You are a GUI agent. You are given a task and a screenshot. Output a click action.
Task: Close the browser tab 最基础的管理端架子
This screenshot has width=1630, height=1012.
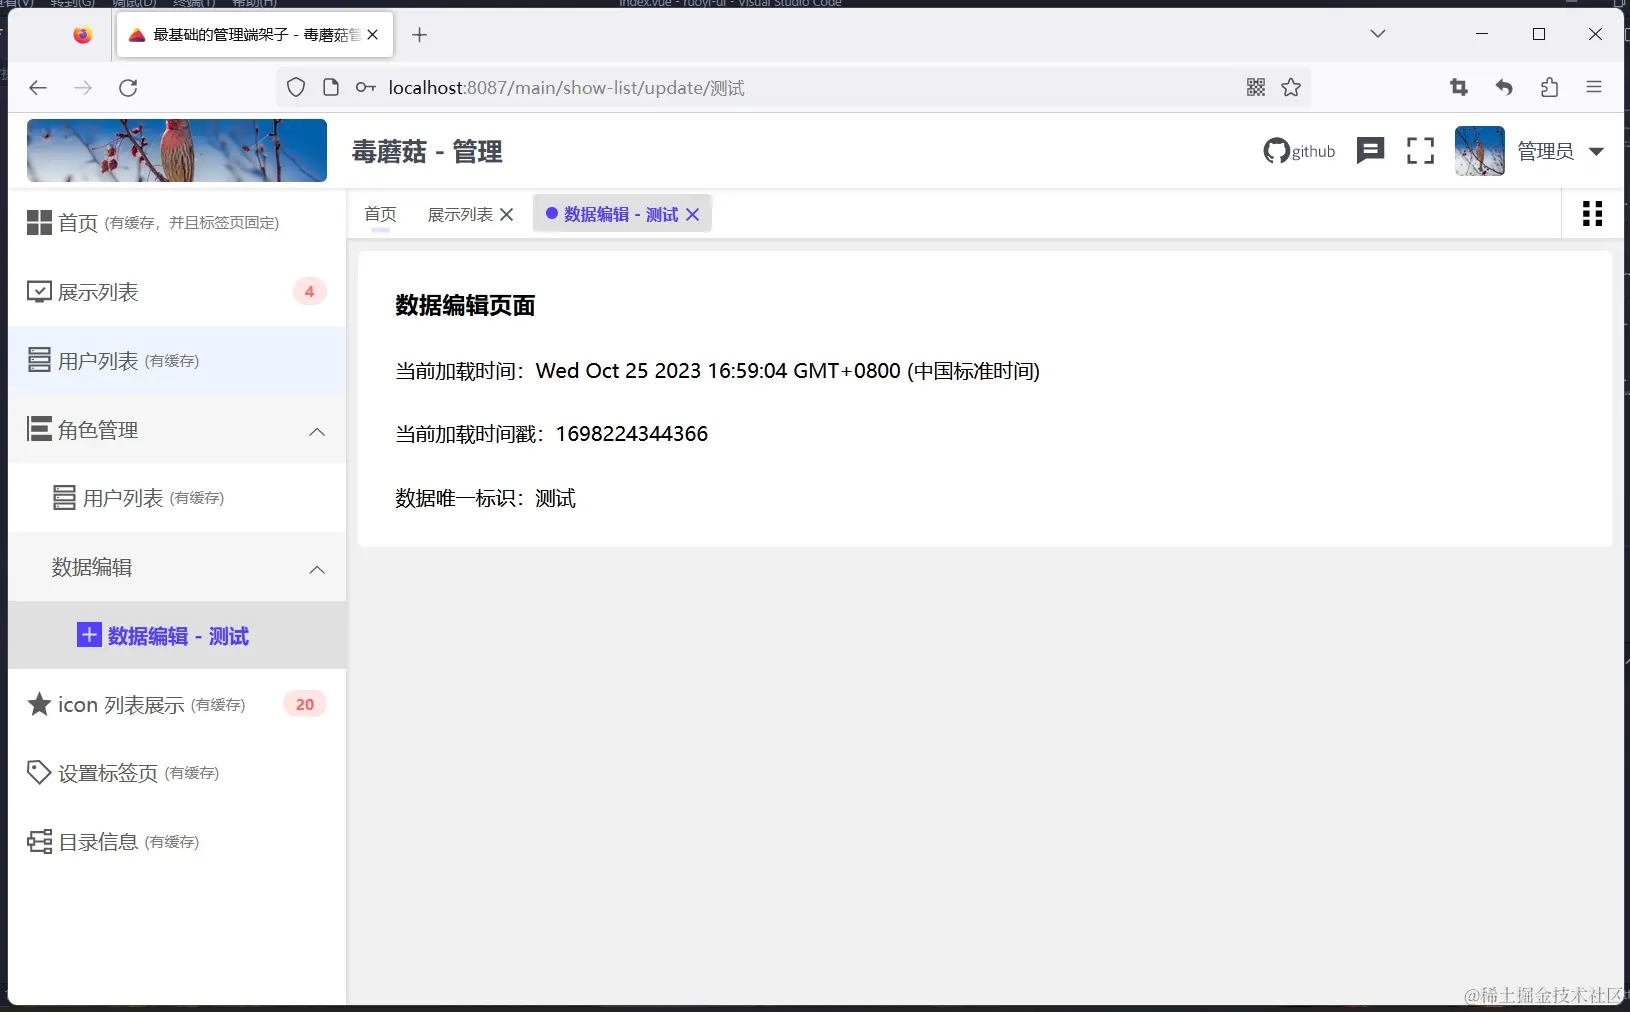[x=373, y=35]
